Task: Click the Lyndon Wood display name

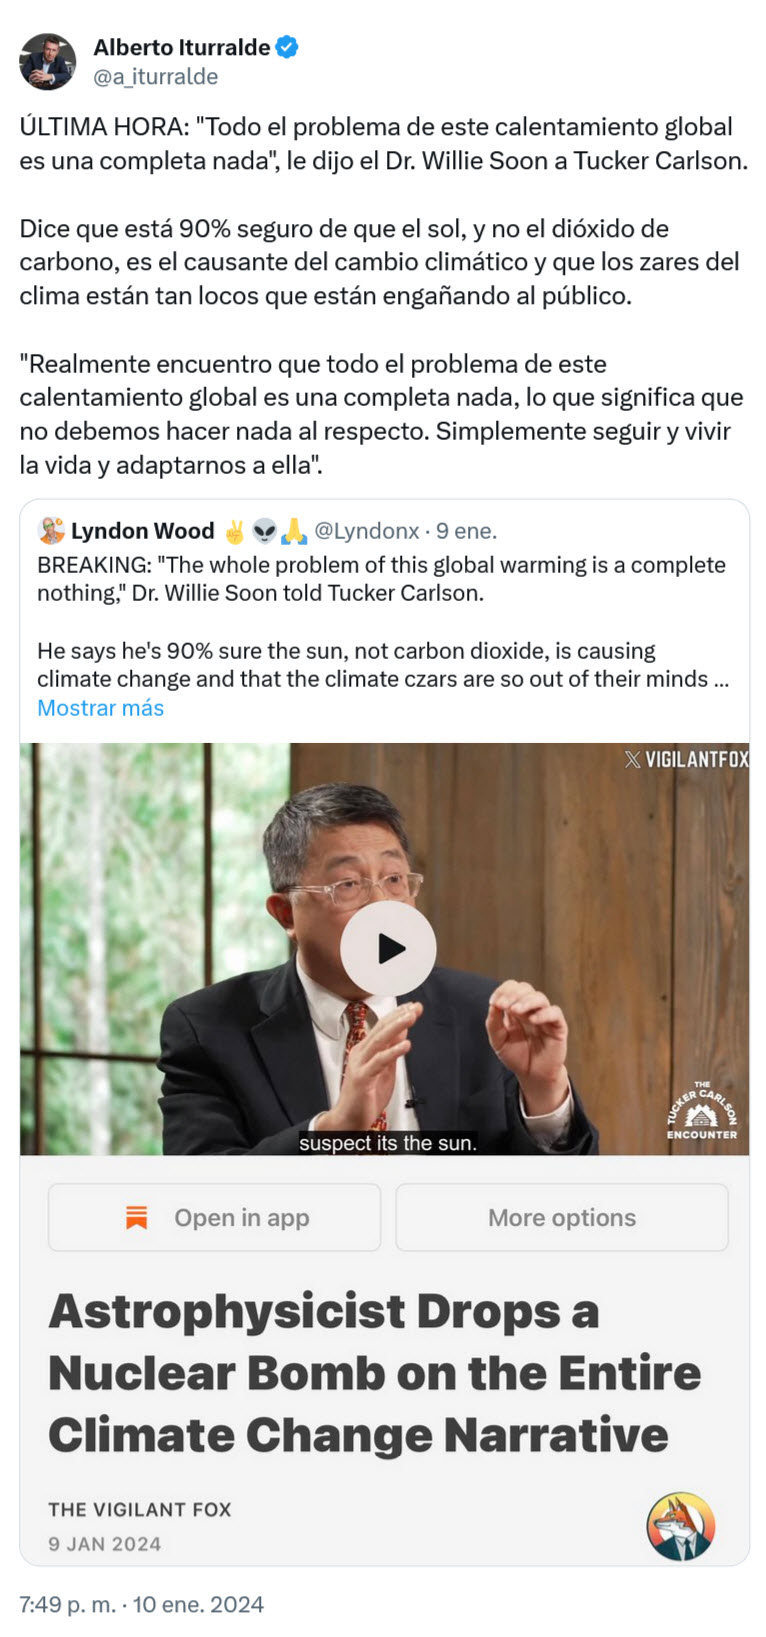Action: tap(142, 531)
